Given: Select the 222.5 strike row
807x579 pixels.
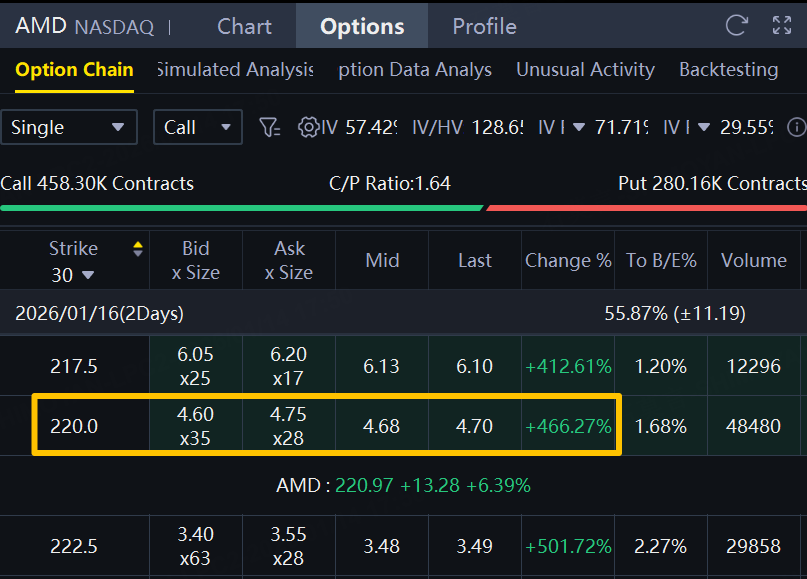Looking at the screenshot, I should pos(74,546).
